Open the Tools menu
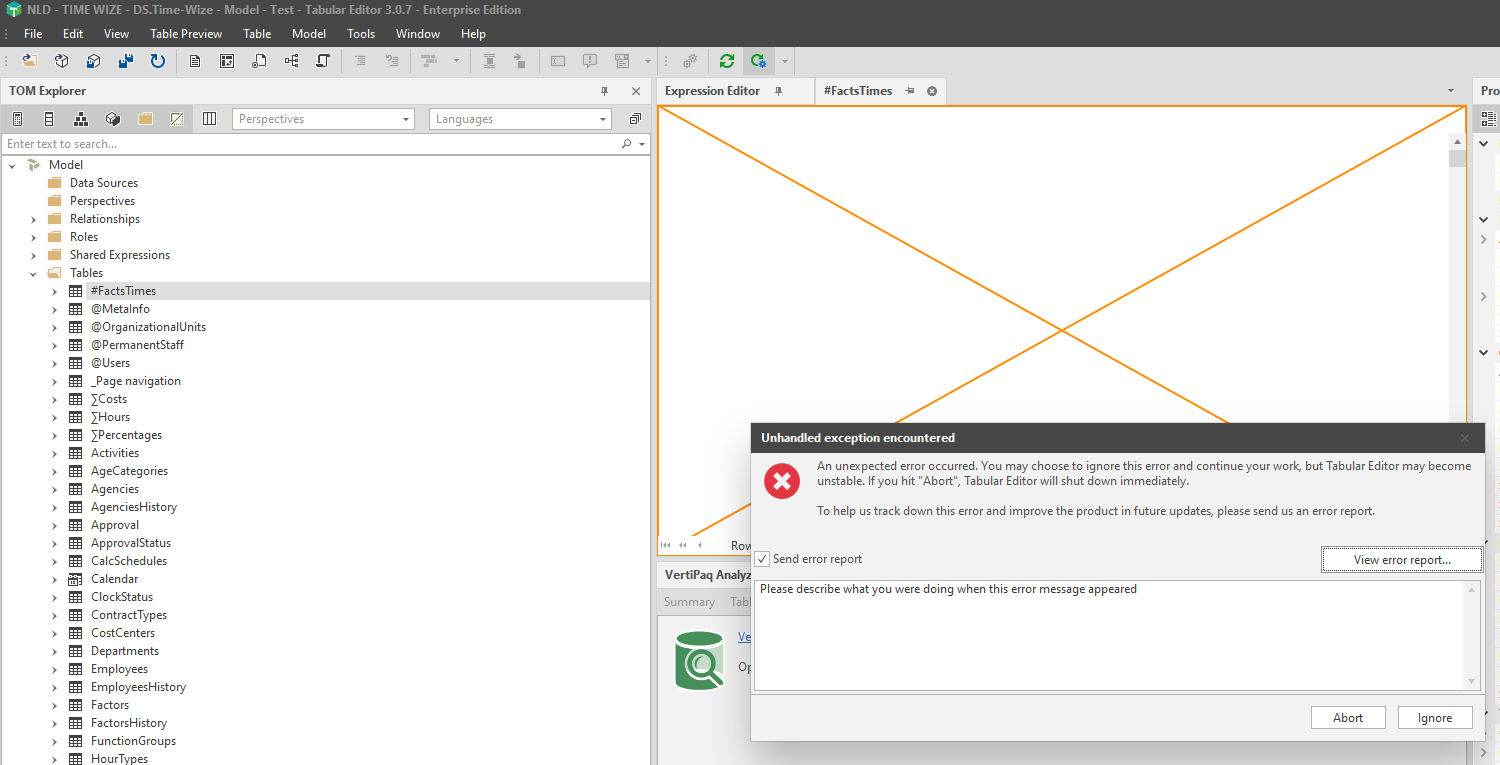This screenshot has height=765, width=1500. pyautogui.click(x=361, y=33)
